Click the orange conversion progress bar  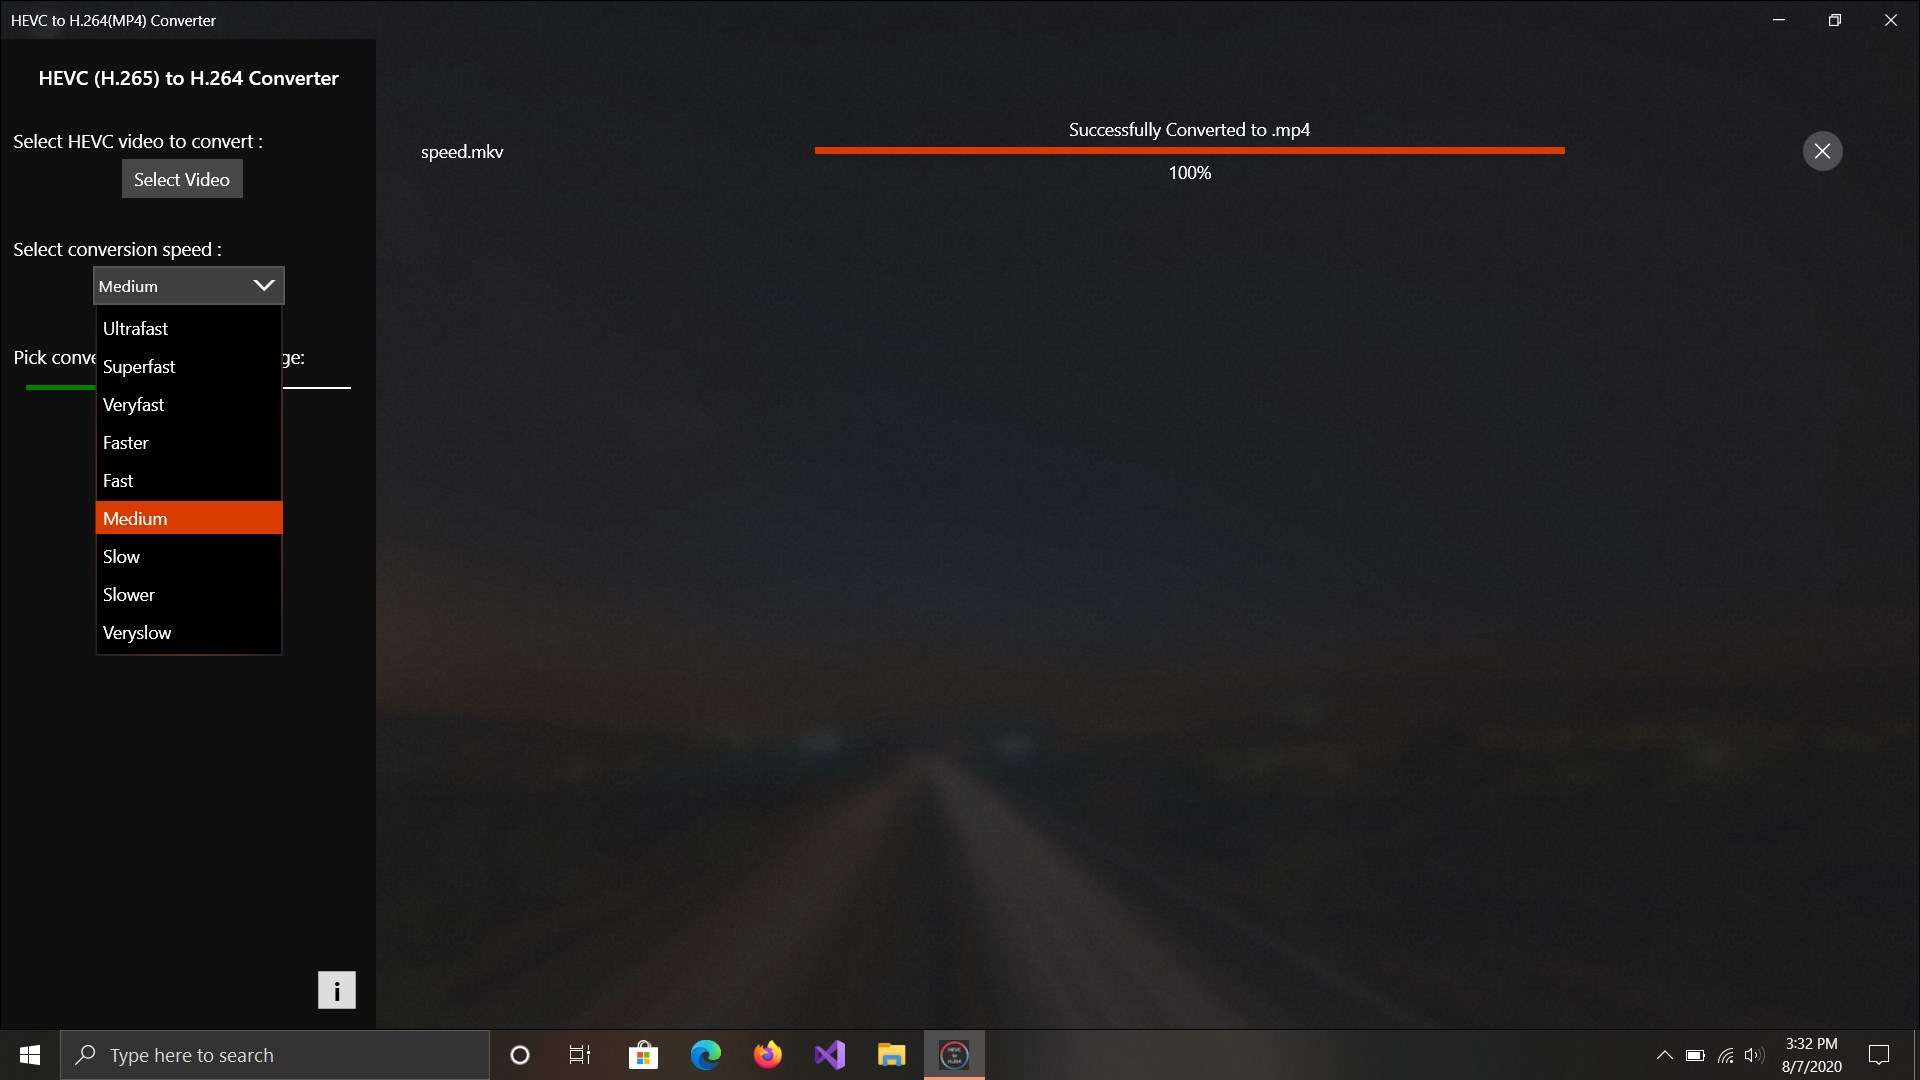click(x=1188, y=149)
